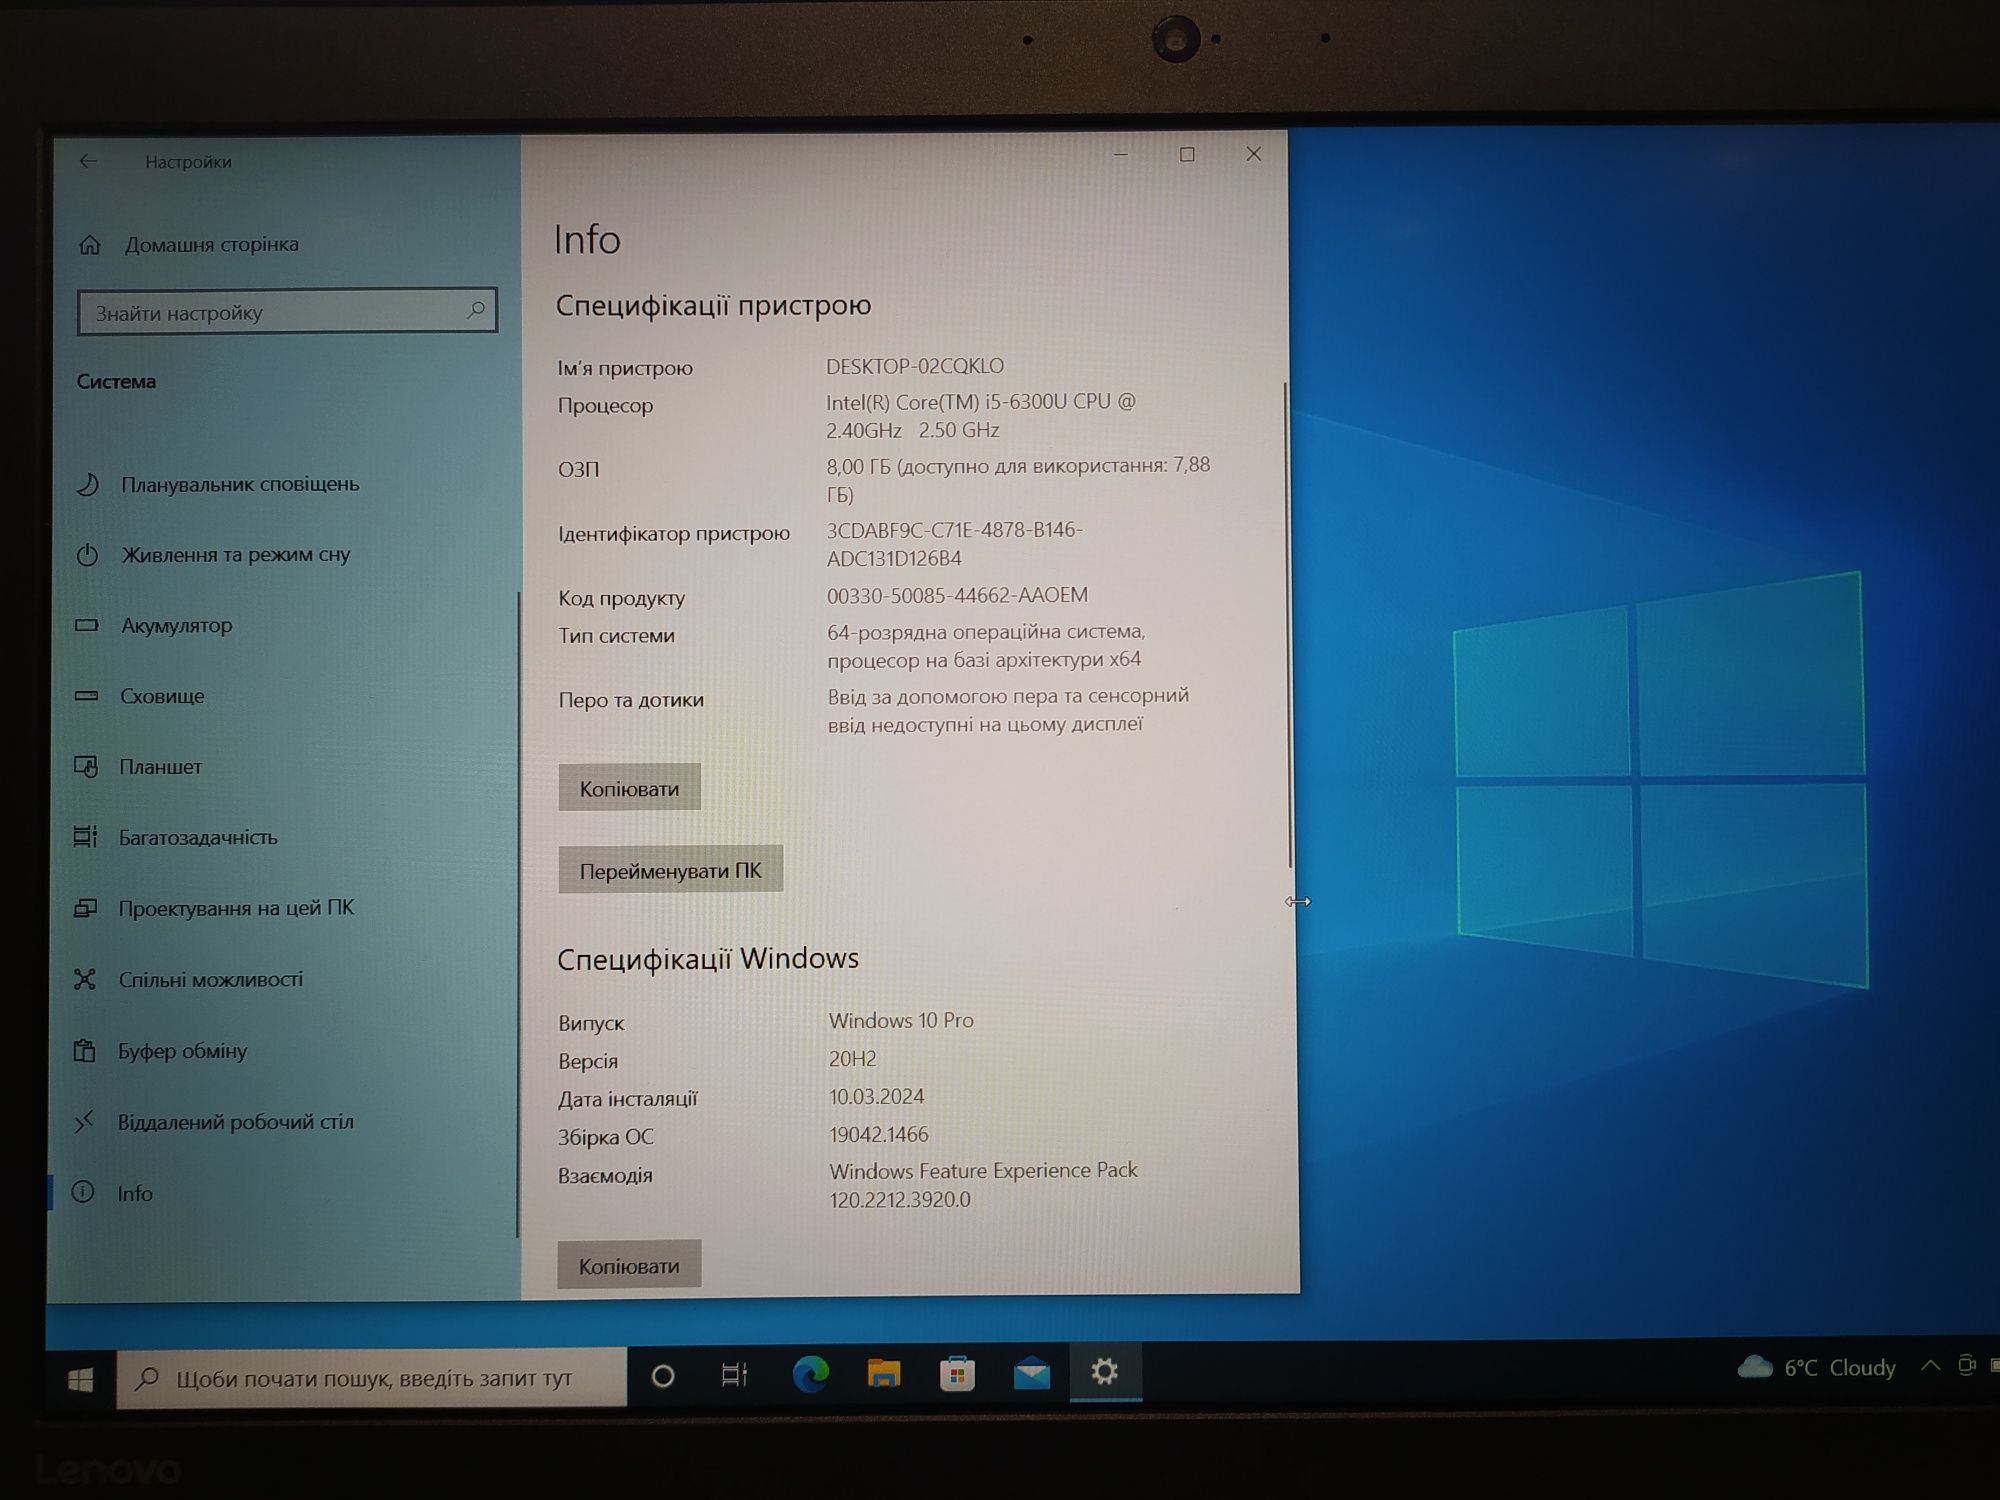Image resolution: width=2000 pixels, height=1500 pixels.
Task: Open Task View on the taskbar
Action: 734,1375
